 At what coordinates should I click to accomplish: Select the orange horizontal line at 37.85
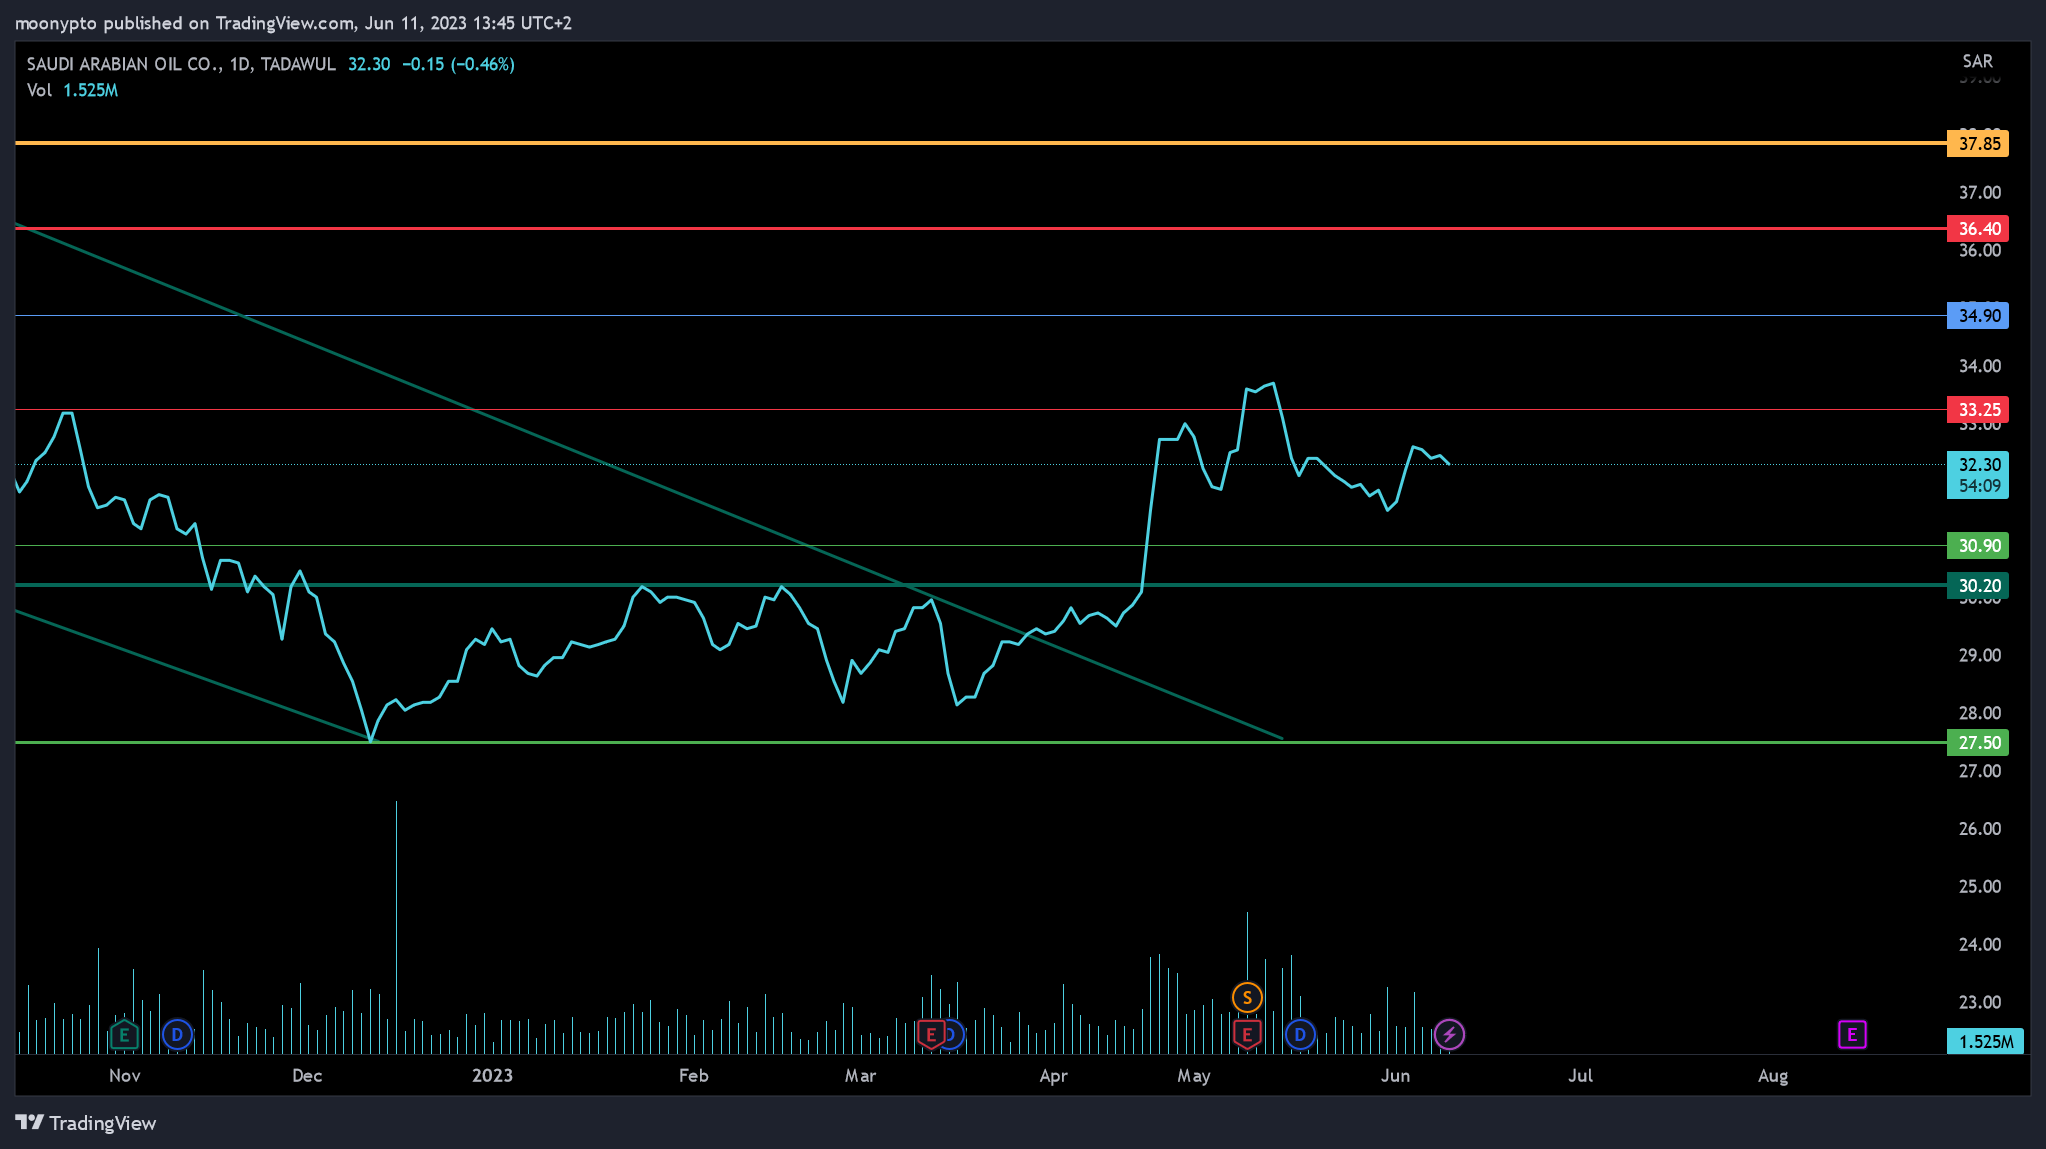[980, 143]
